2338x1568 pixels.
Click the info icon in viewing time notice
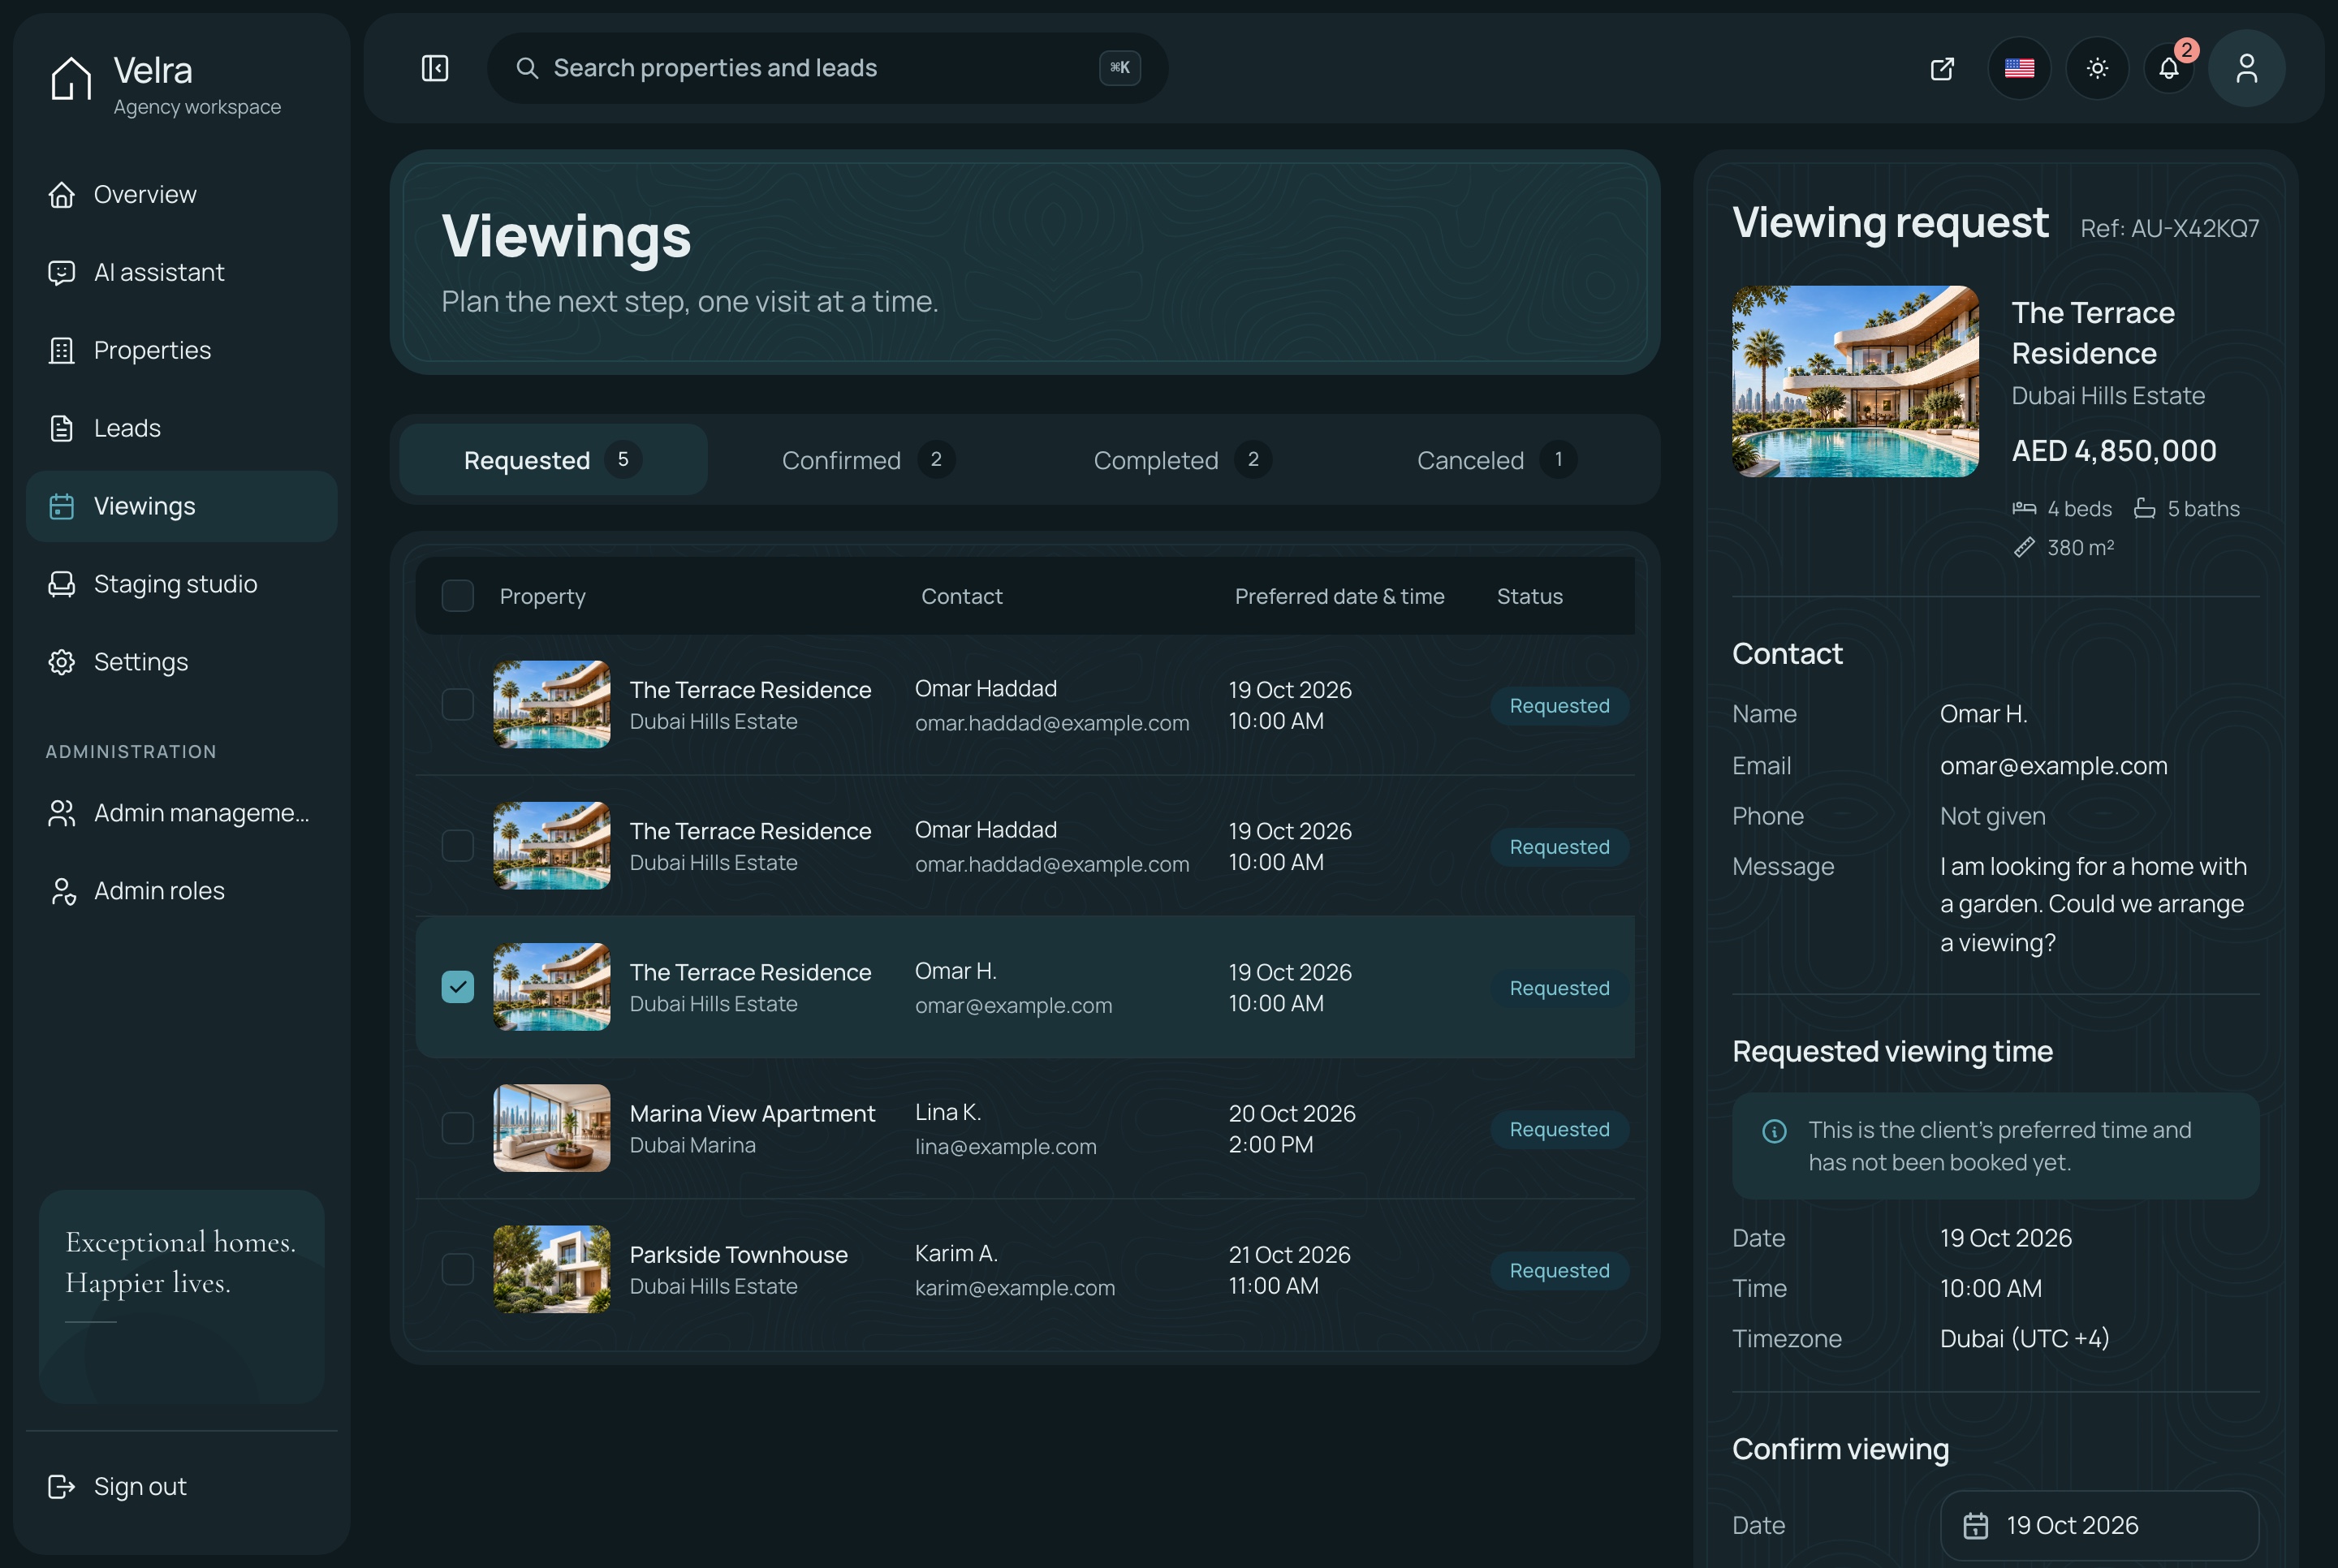1774,1131
